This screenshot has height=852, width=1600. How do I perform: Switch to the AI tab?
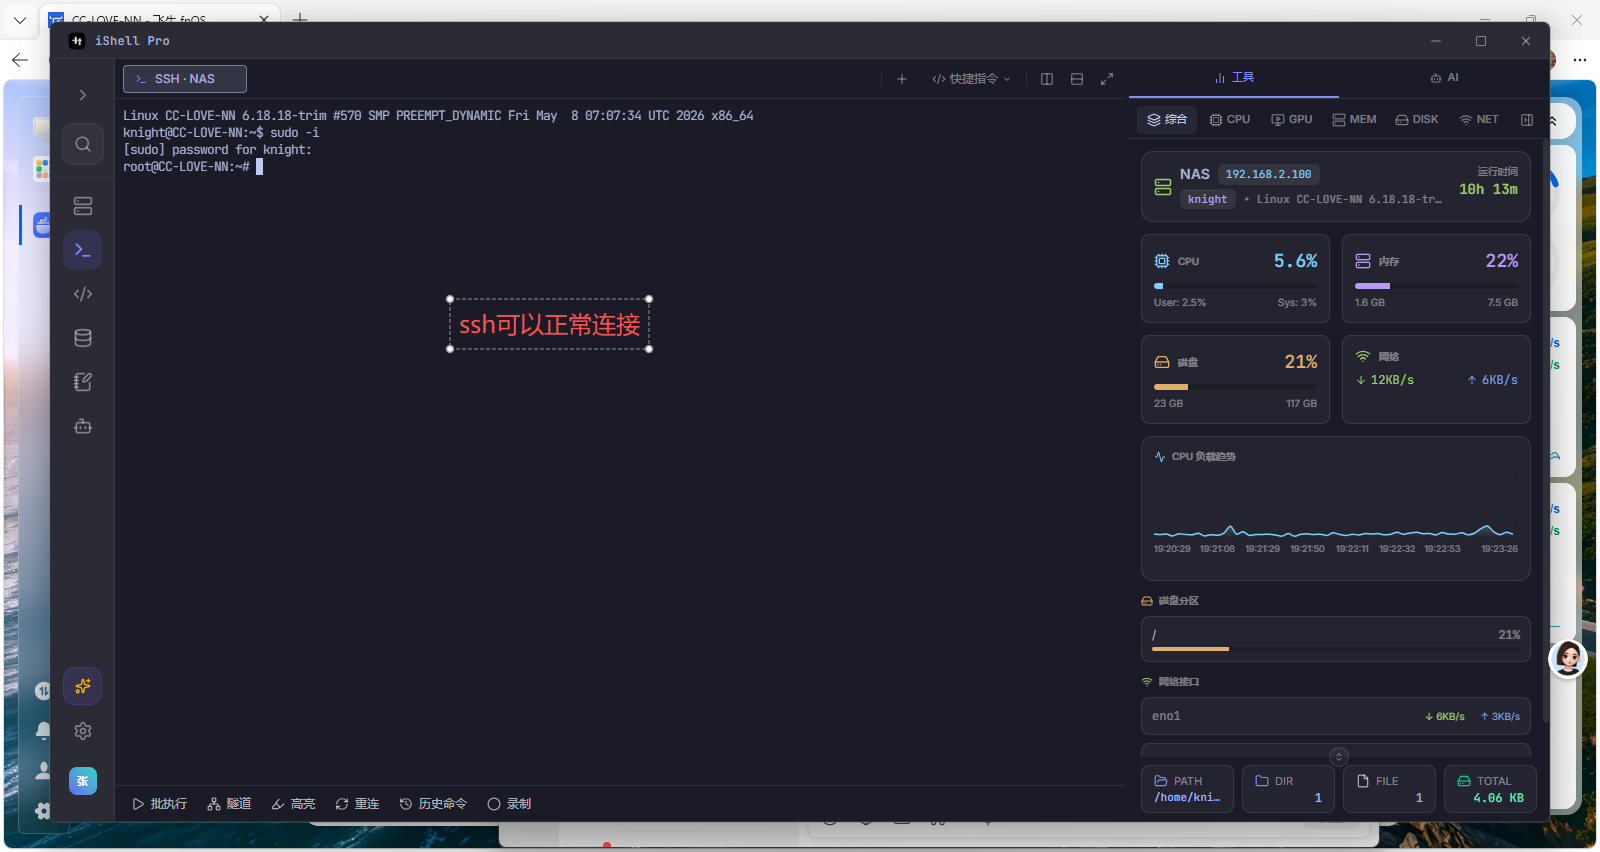tap(1444, 78)
